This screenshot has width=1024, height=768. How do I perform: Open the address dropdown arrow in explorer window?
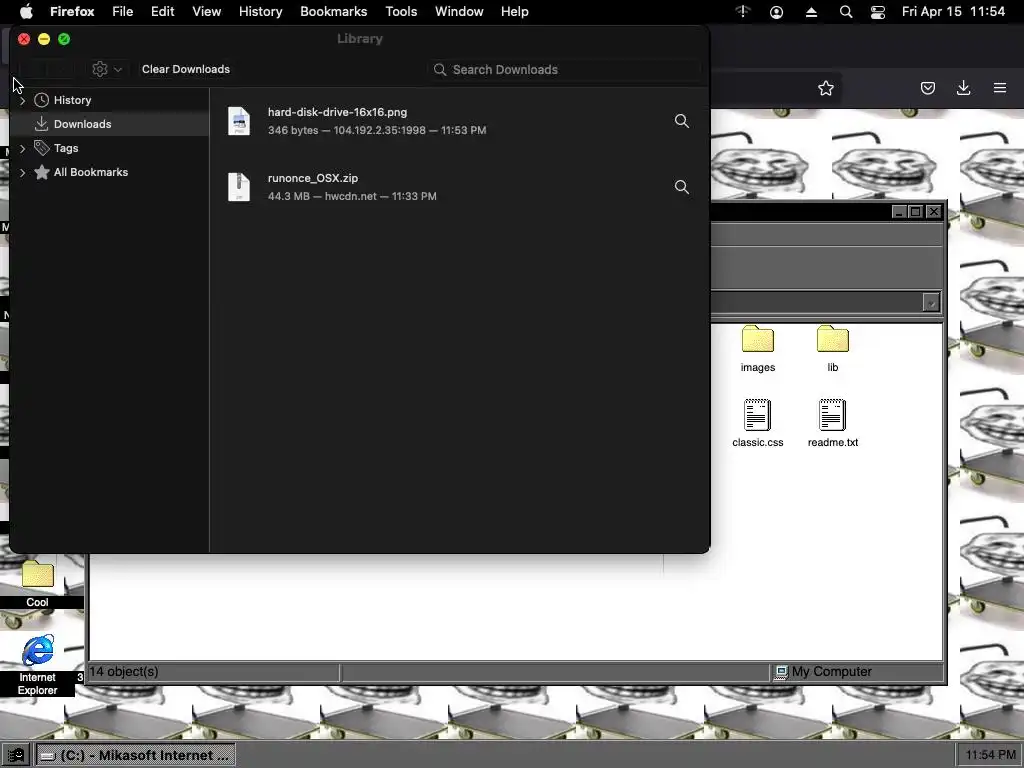coord(931,302)
